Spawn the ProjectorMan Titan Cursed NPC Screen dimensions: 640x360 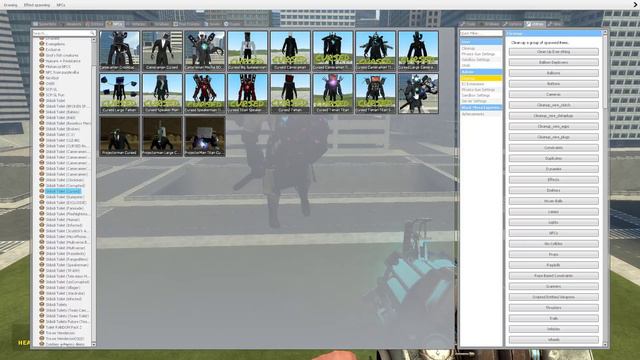click(205, 136)
